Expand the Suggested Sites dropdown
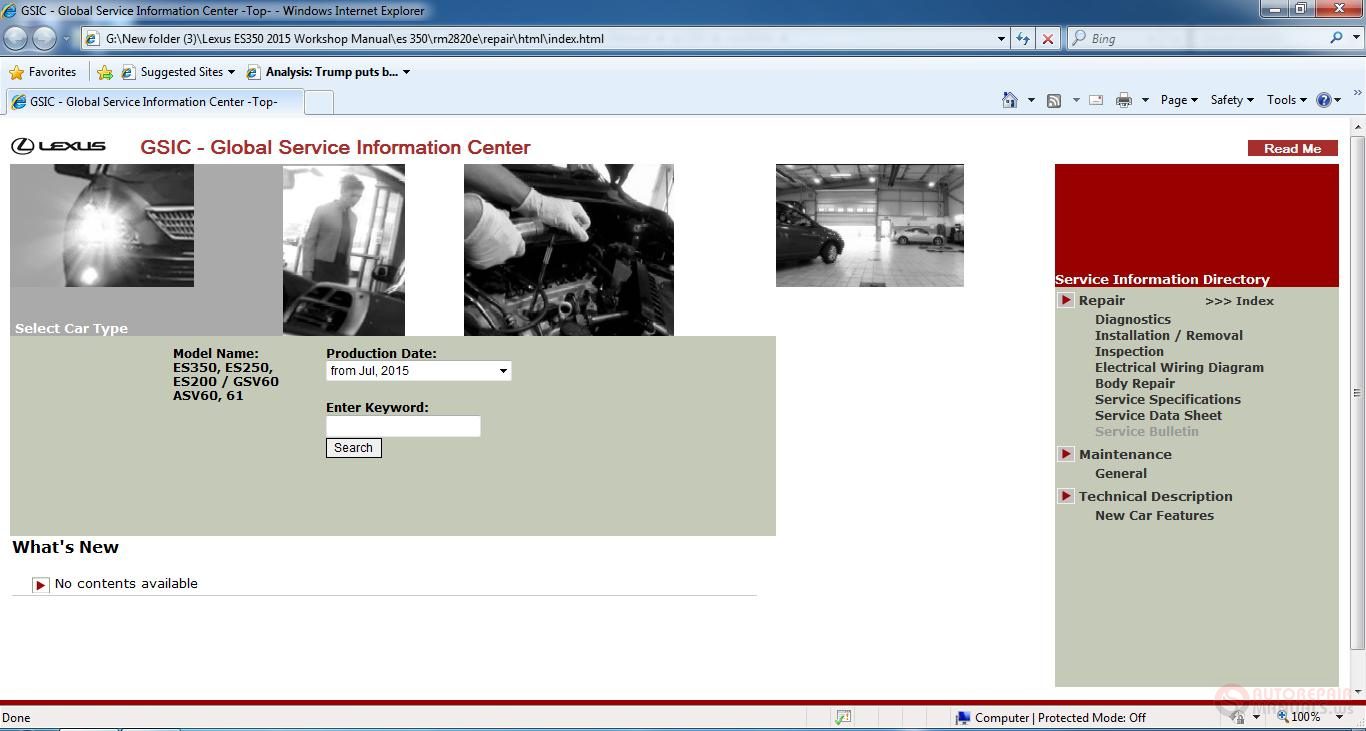Screen dimensions: 1366x731 231,72
